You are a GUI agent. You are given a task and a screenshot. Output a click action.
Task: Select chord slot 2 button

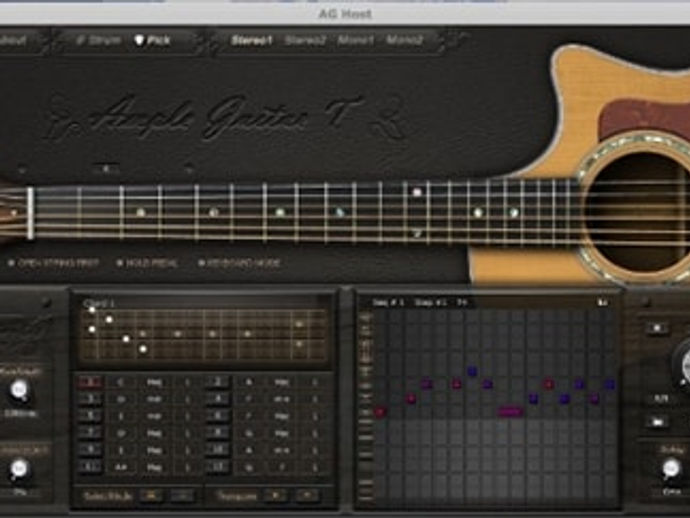[x=217, y=382]
